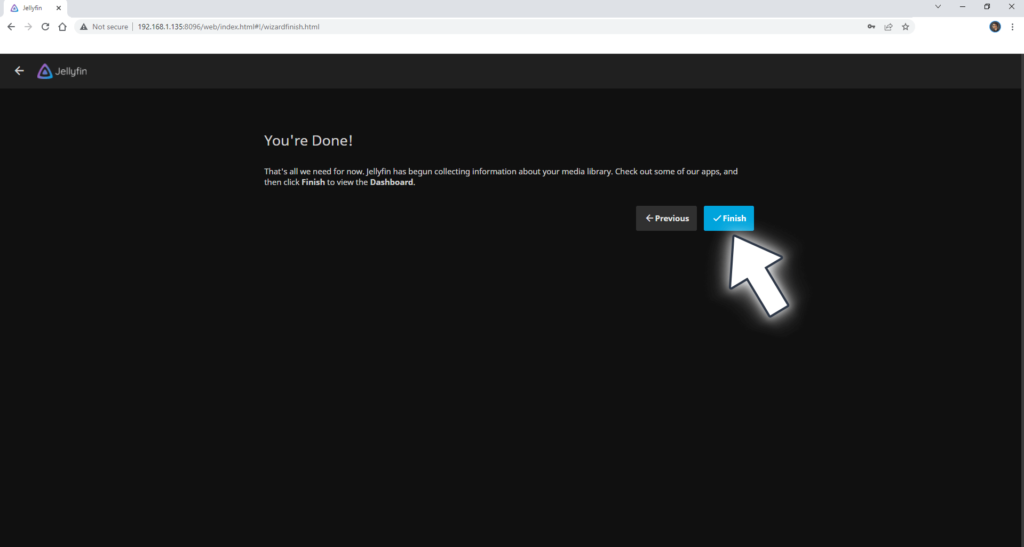
Task: Click the Not secure warning indicator
Action: point(105,27)
